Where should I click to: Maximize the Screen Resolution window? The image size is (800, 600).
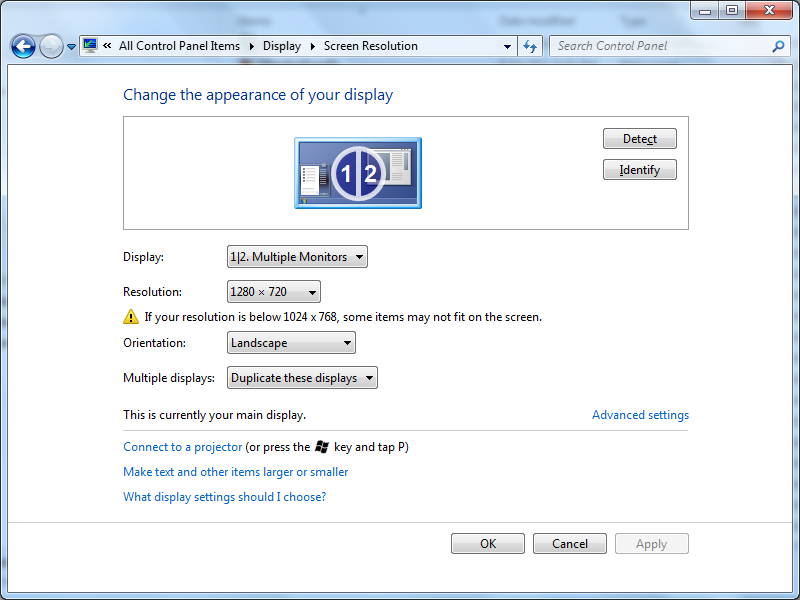pos(732,10)
